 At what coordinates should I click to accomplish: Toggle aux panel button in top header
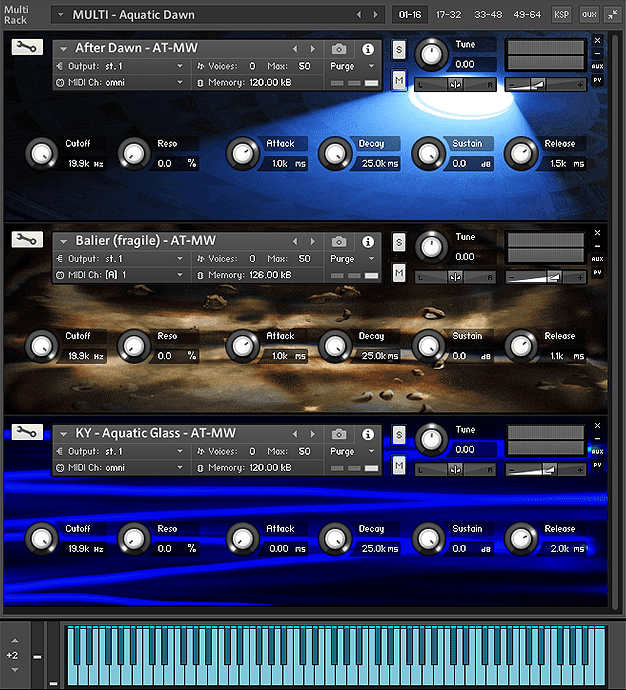tap(589, 15)
